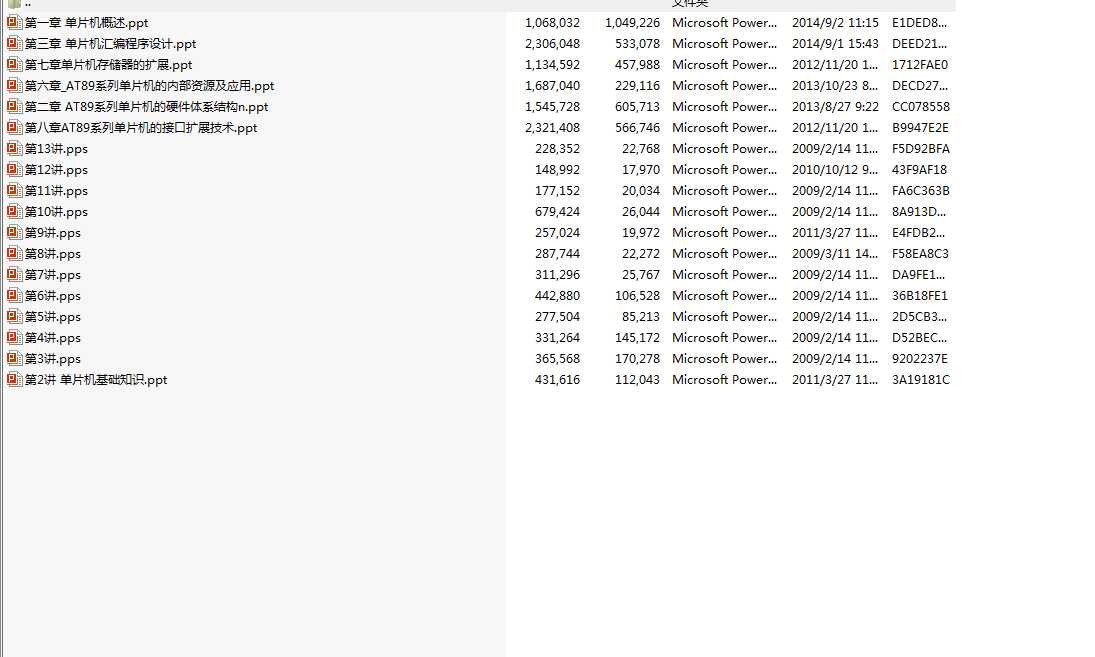Select file 第八章AT89系列单片机的接口扩展技术.ppt

[x=141, y=128]
